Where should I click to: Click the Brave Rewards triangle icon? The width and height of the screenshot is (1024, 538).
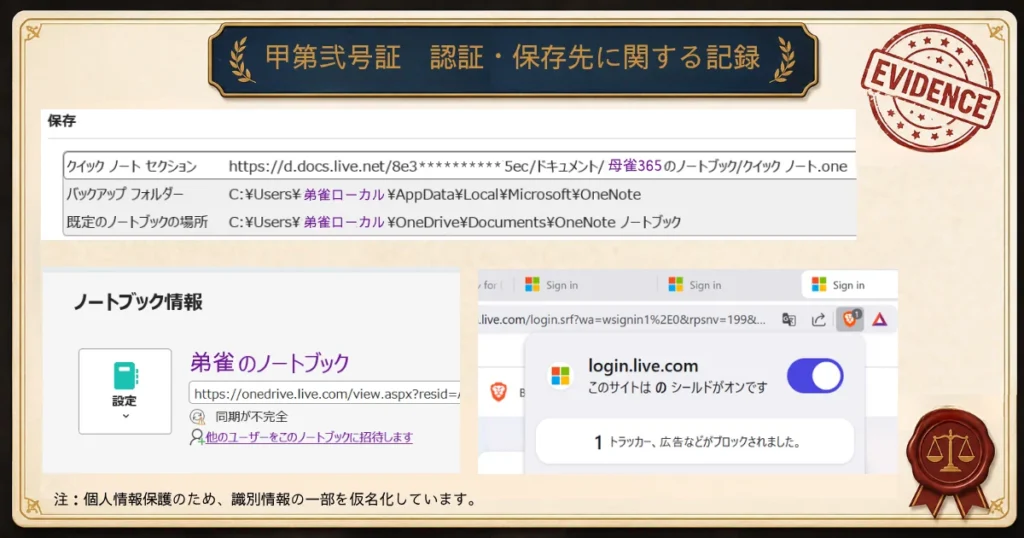(880, 319)
